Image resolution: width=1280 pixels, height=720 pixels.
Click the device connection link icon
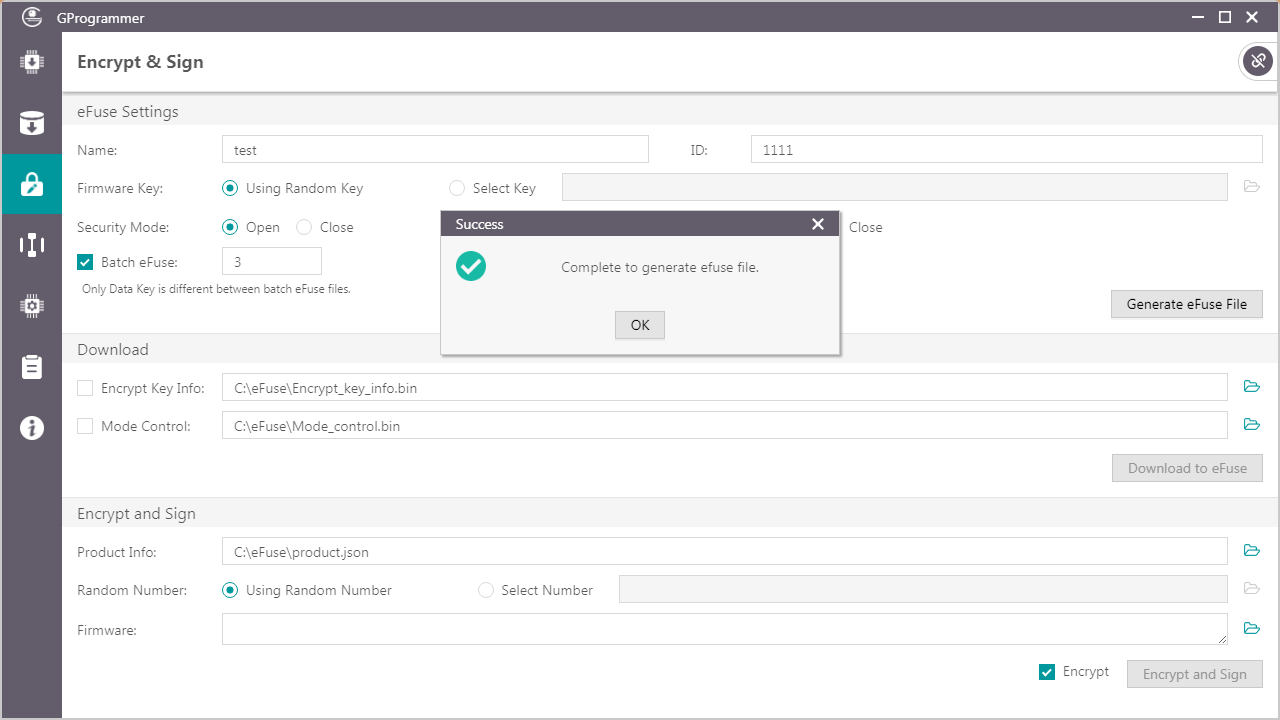[x=1257, y=61]
